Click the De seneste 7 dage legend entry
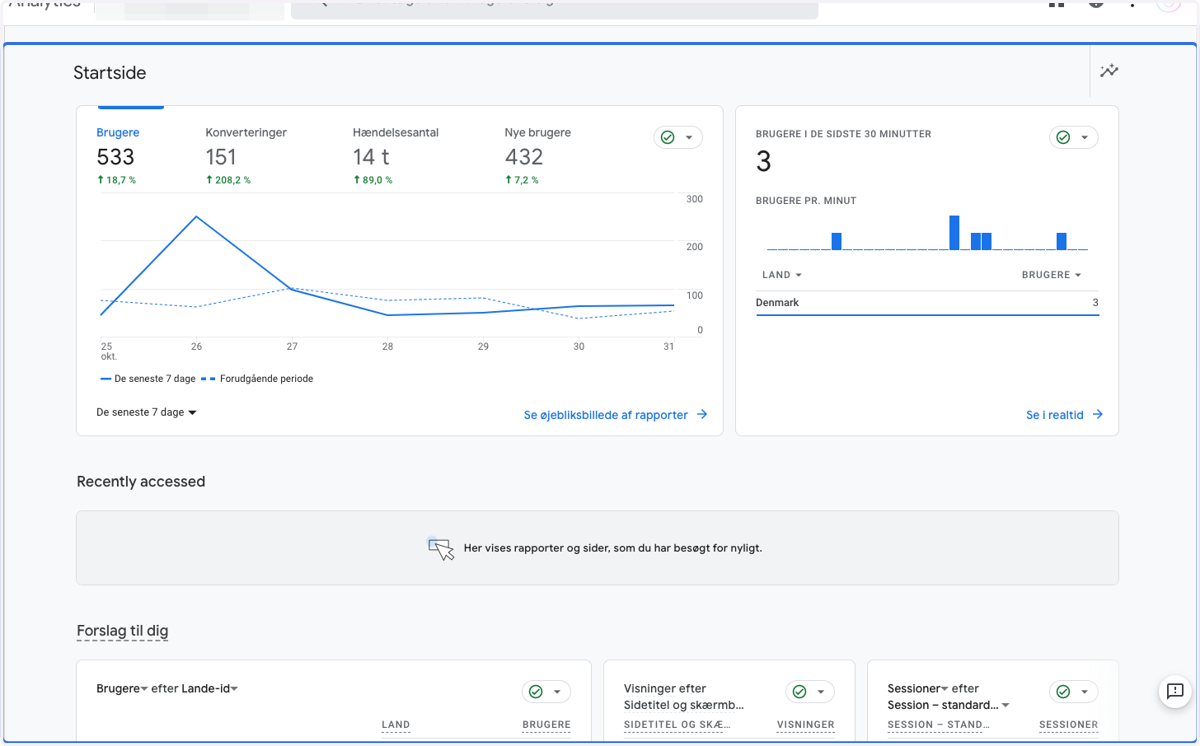 tap(148, 379)
